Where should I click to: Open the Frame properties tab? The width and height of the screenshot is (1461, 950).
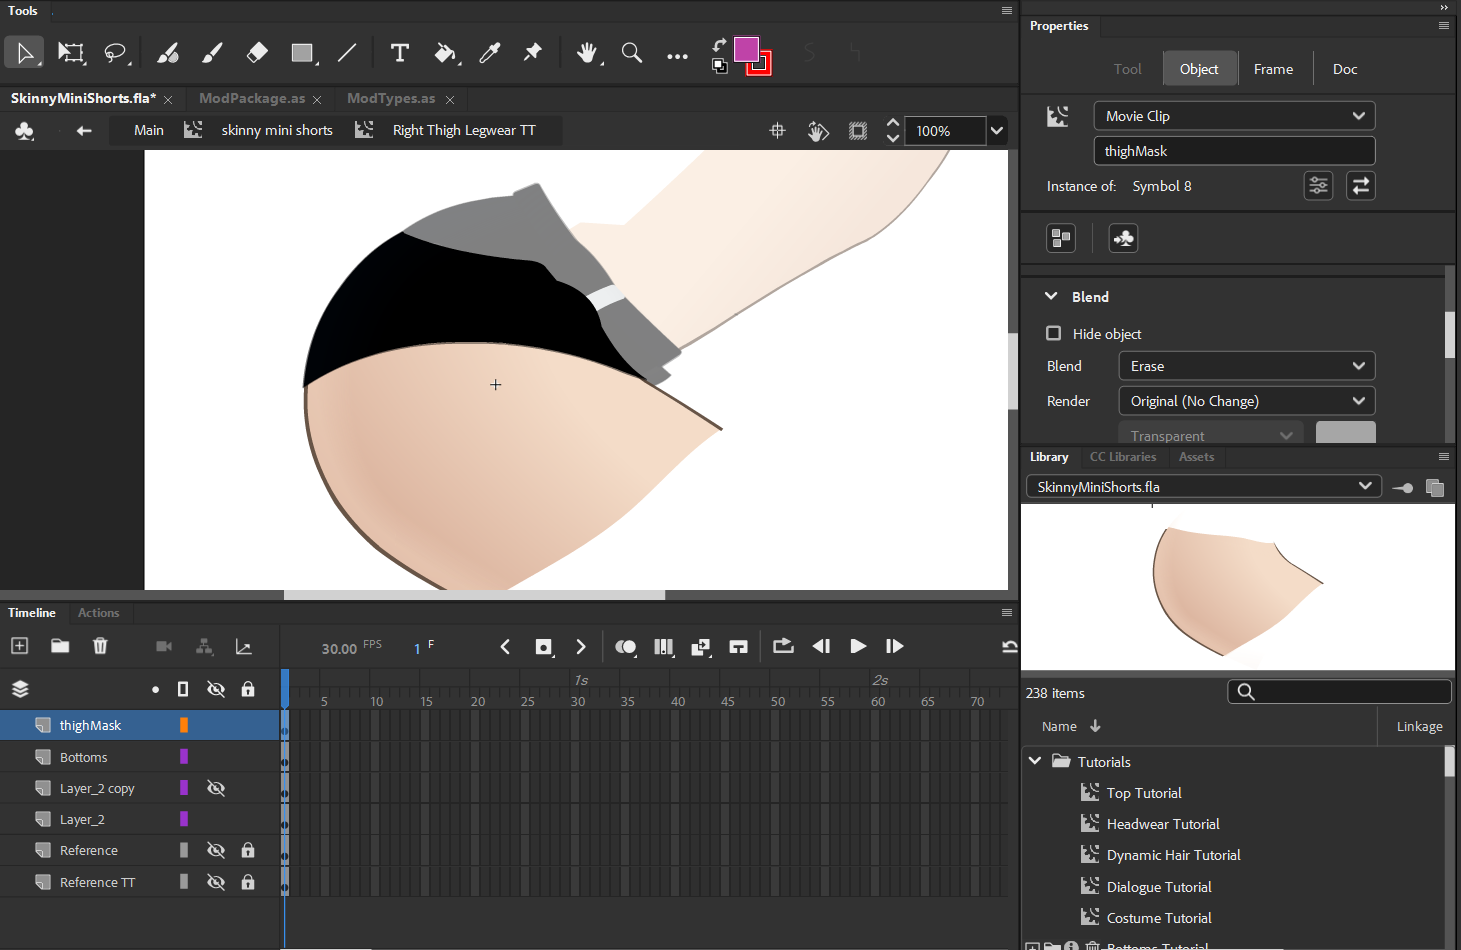[x=1273, y=69]
